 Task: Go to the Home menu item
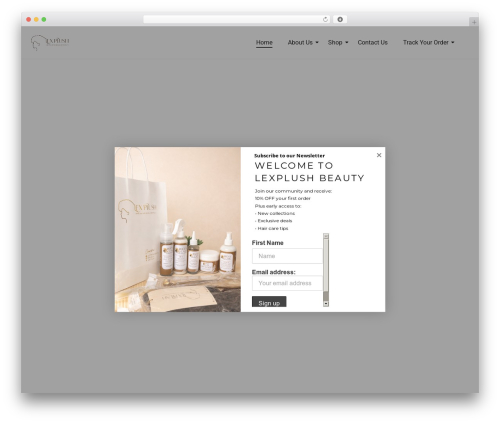(264, 42)
